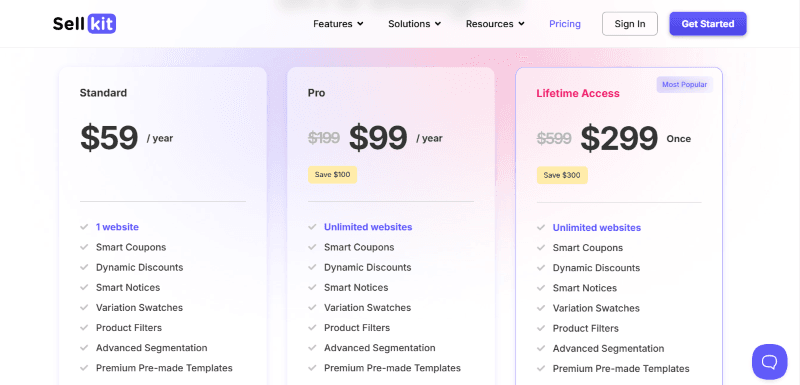The height and width of the screenshot is (385, 800).
Task: Expand the Features dropdown menu
Action: pyautogui.click(x=338, y=24)
